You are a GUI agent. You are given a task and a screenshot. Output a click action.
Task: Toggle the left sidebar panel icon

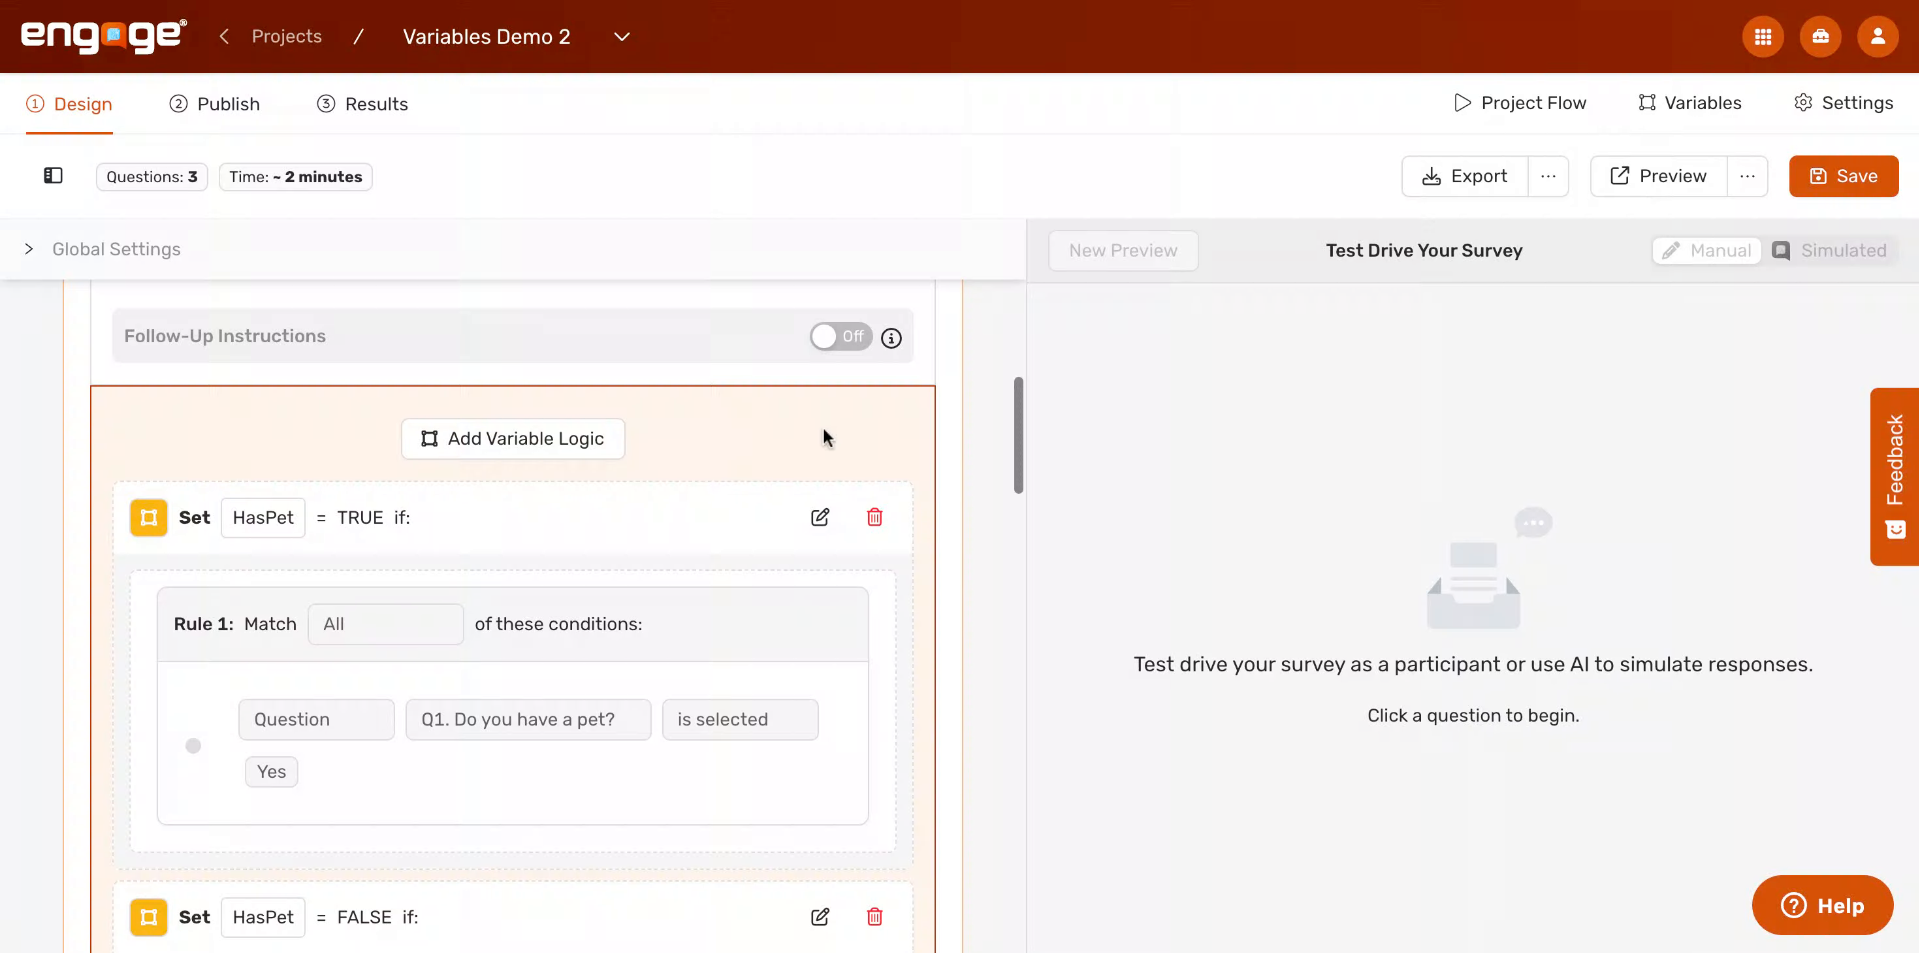(53, 176)
